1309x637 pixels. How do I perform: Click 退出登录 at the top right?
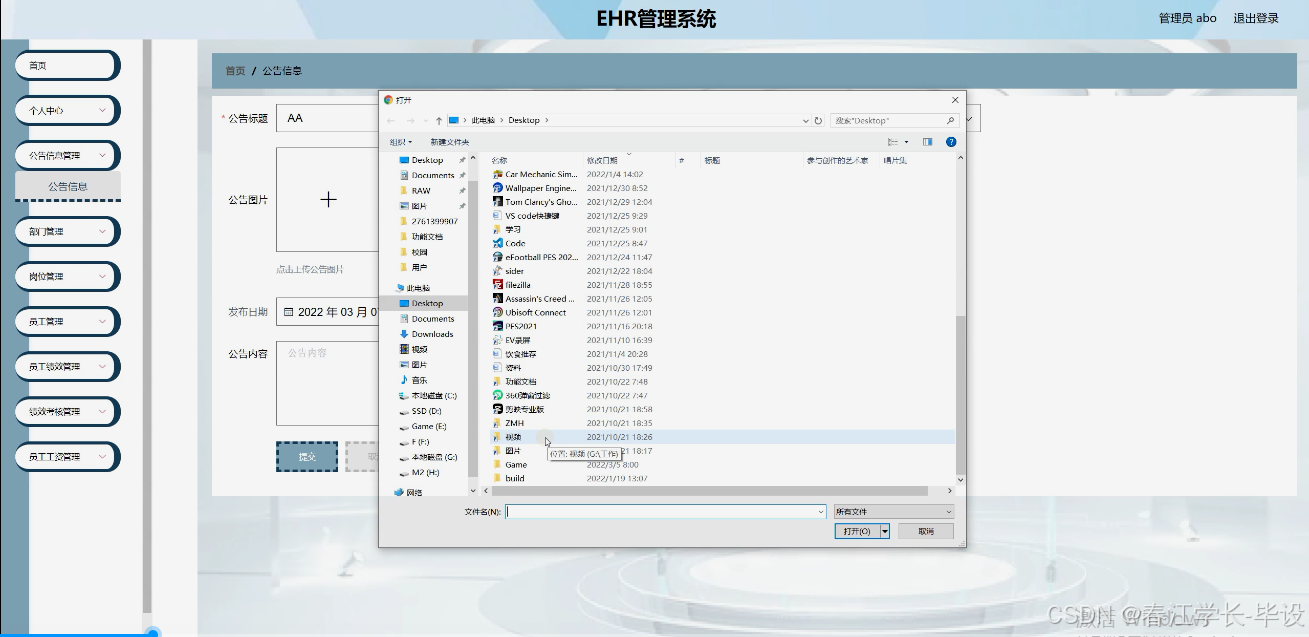tap(1256, 17)
